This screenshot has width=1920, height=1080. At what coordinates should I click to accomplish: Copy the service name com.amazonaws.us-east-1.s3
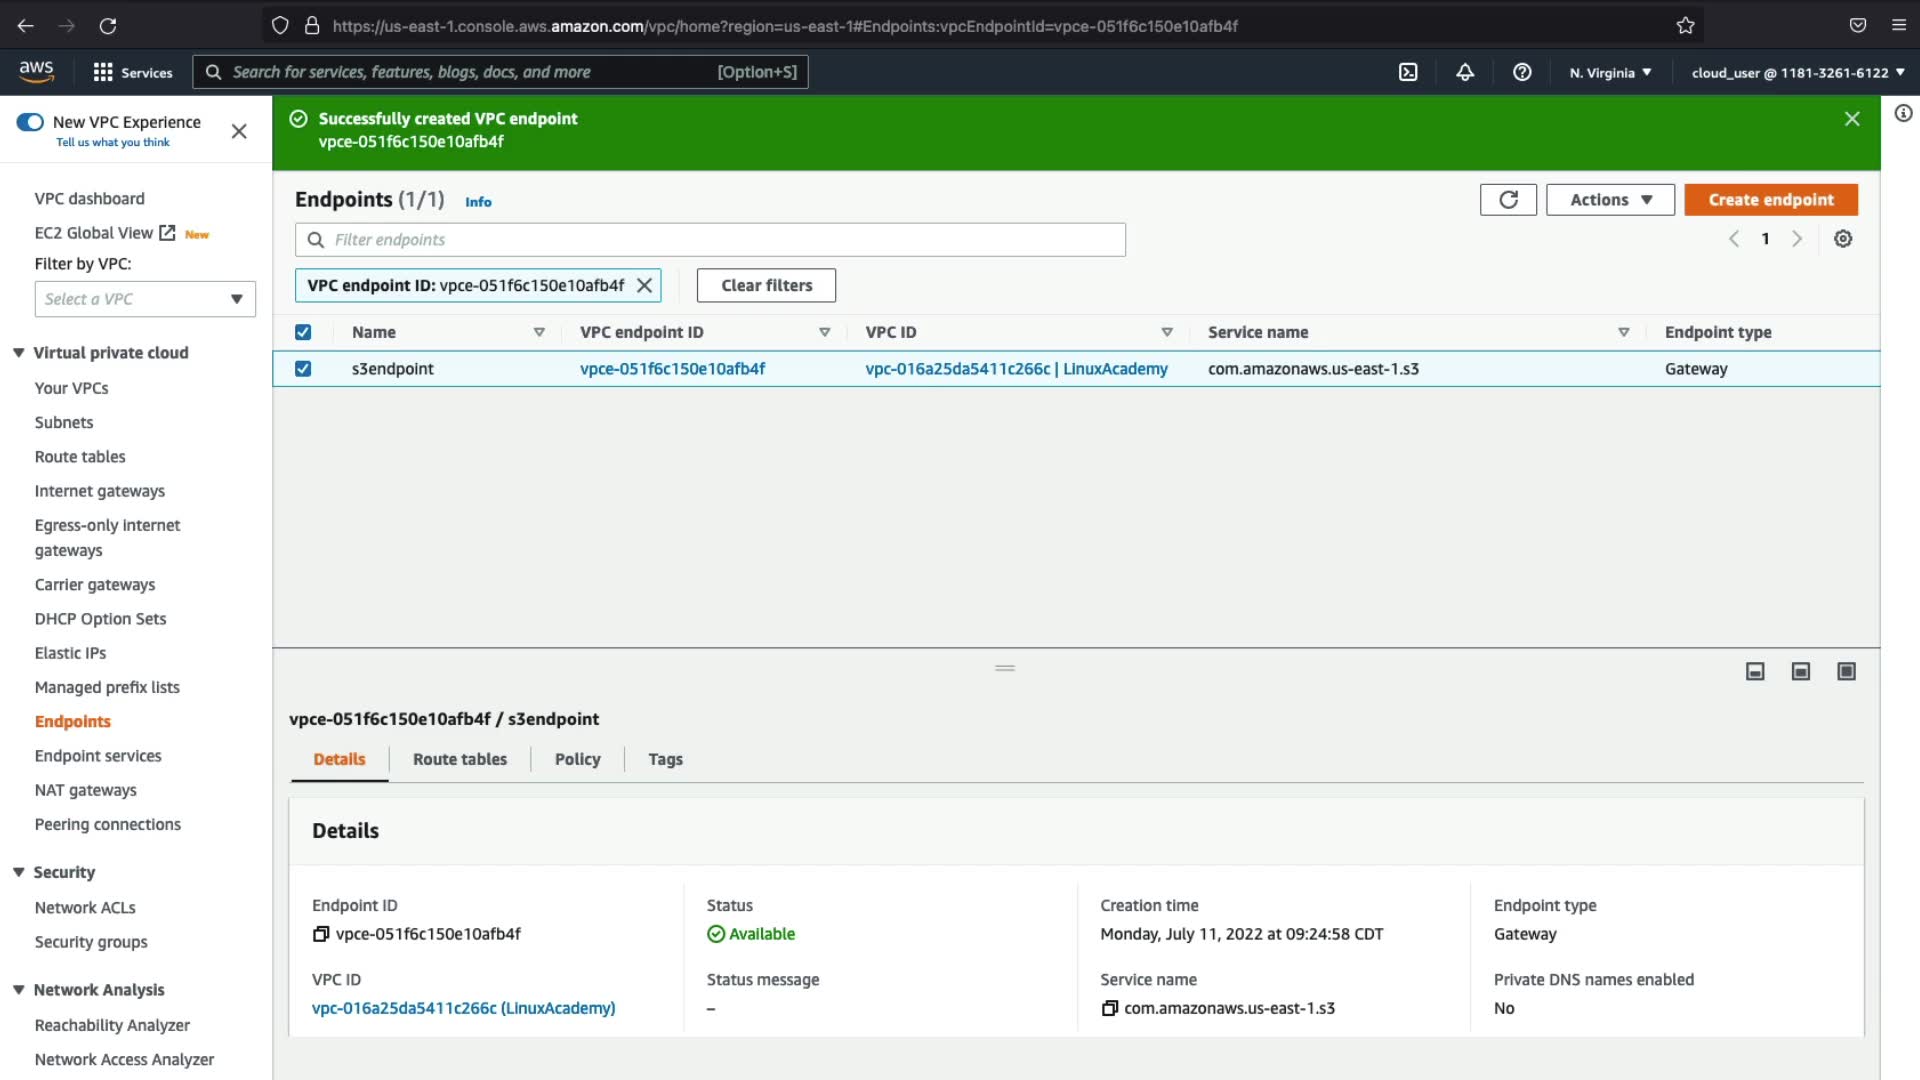tap(1109, 1009)
